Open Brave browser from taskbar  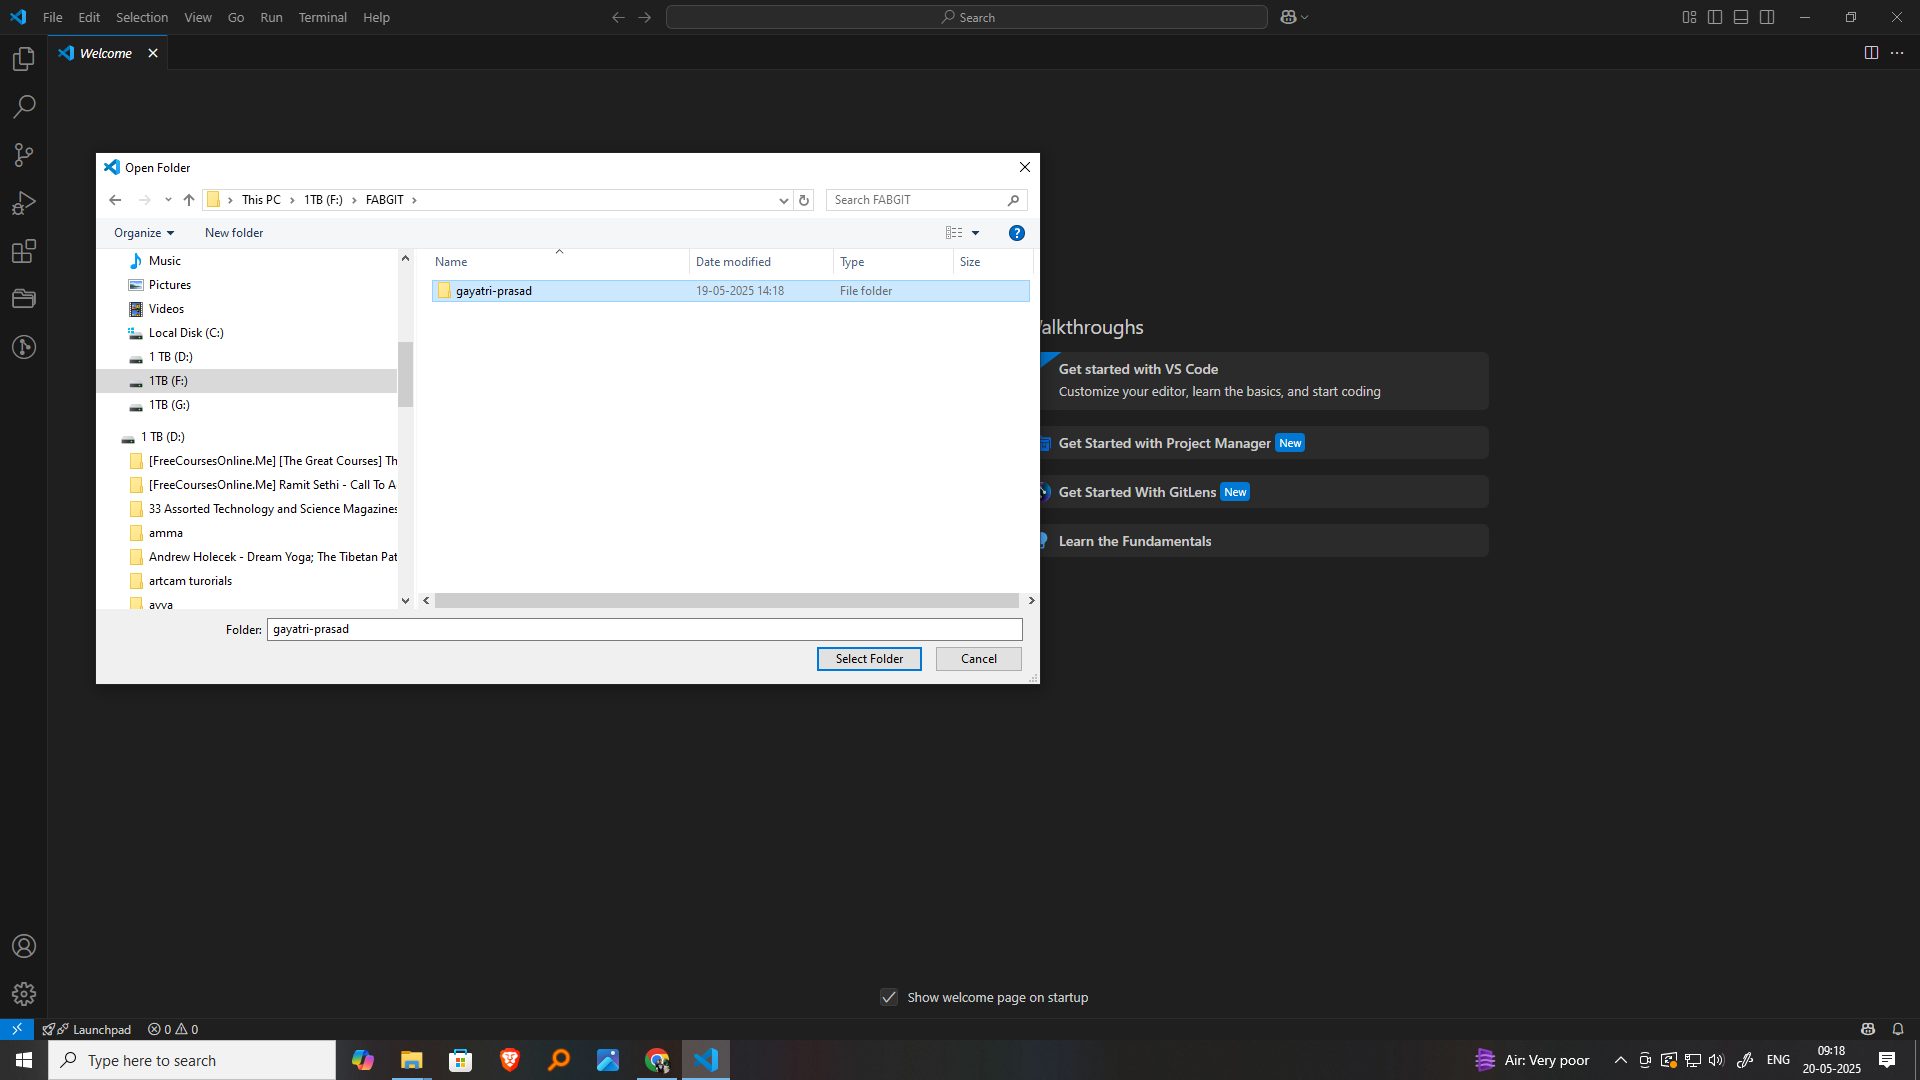(x=509, y=1060)
